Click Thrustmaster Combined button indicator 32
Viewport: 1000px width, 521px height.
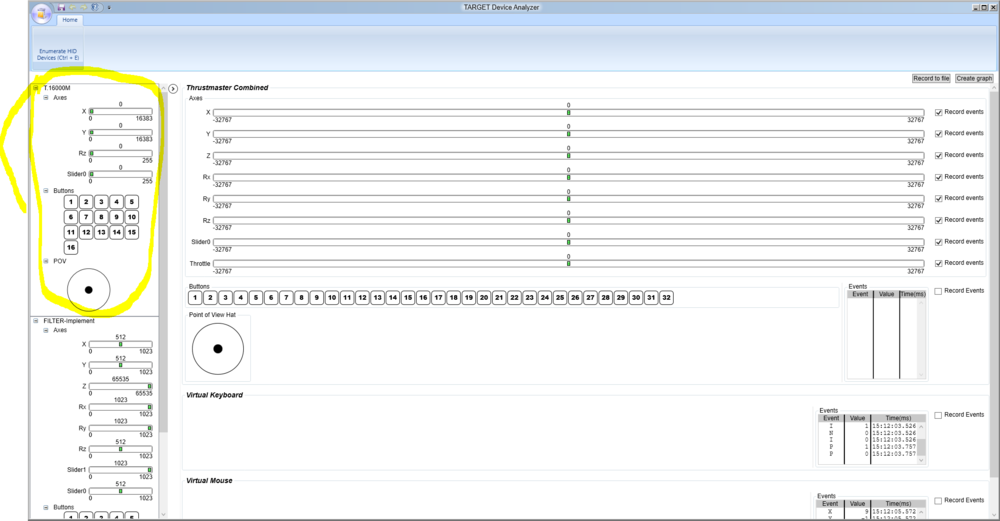pos(666,297)
